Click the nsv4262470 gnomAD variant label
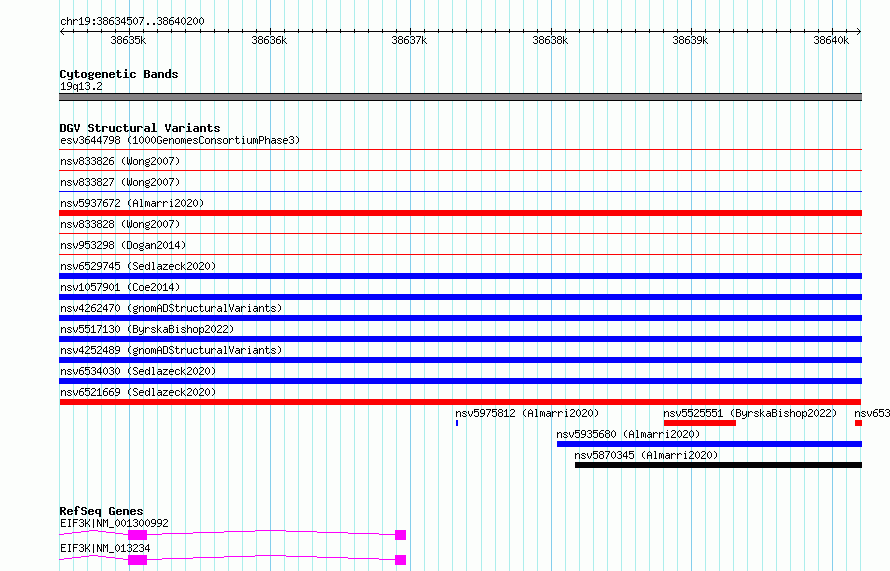The image size is (890, 571). 171,308
